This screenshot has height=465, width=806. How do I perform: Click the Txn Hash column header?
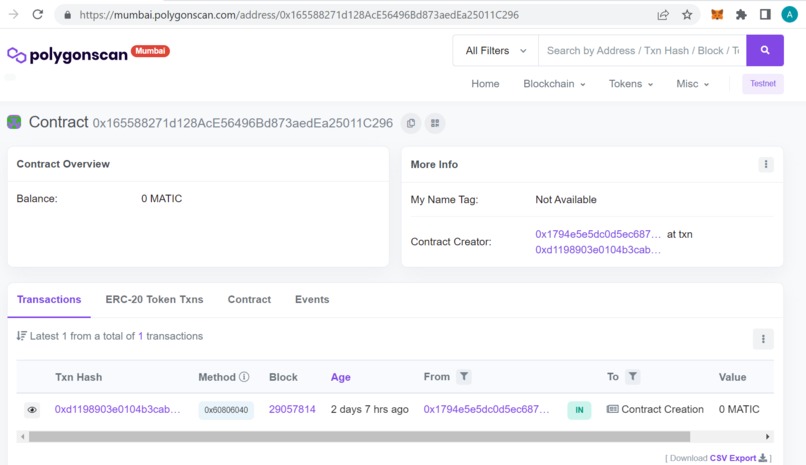tap(79, 377)
